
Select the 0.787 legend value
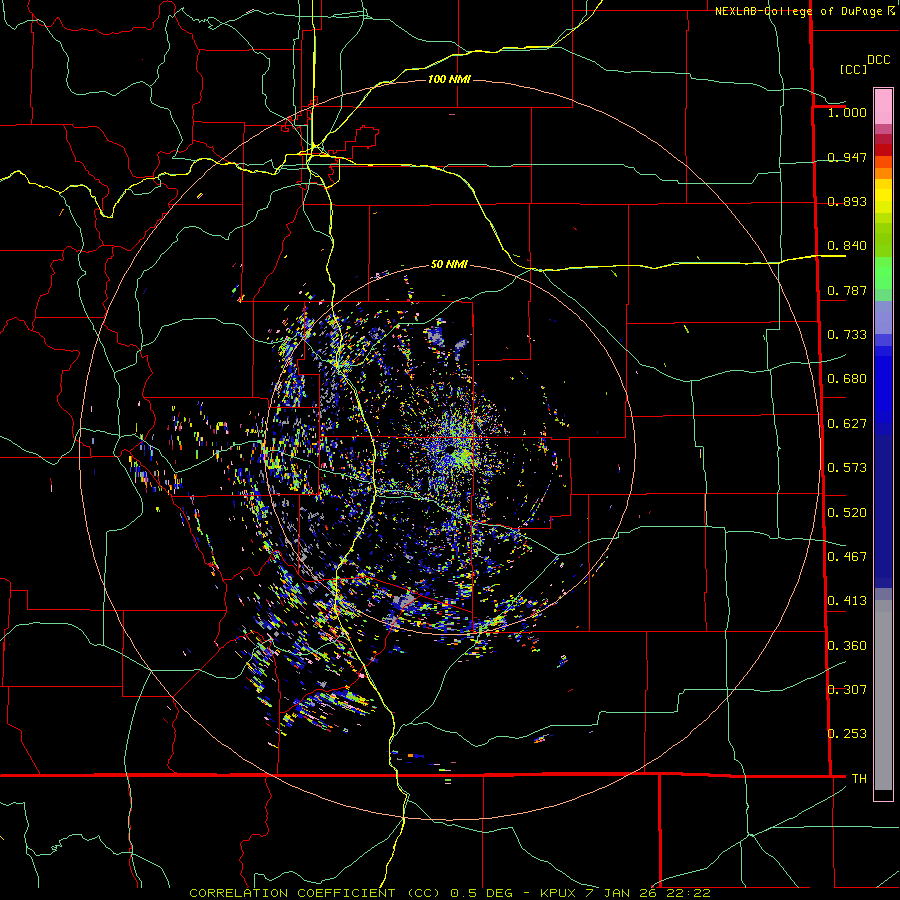click(847, 290)
